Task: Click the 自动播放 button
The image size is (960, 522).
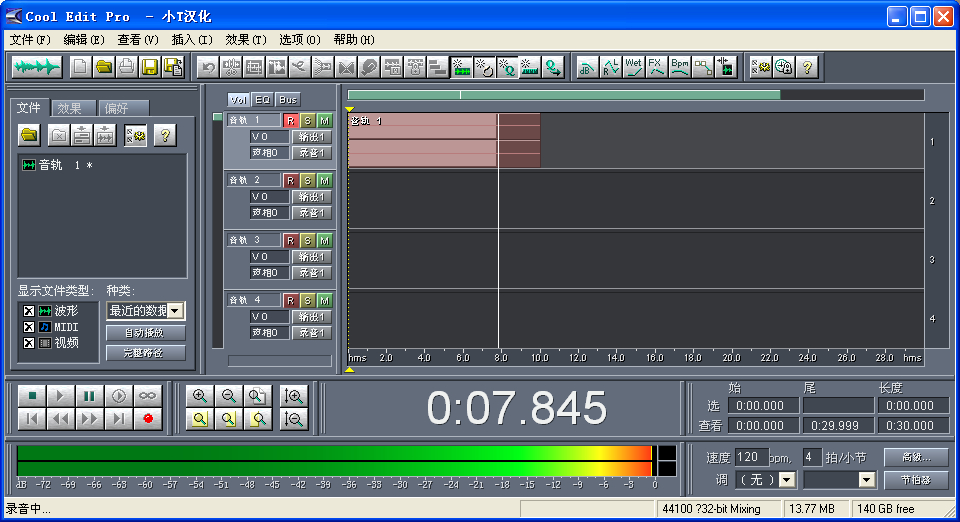Action: 145,333
